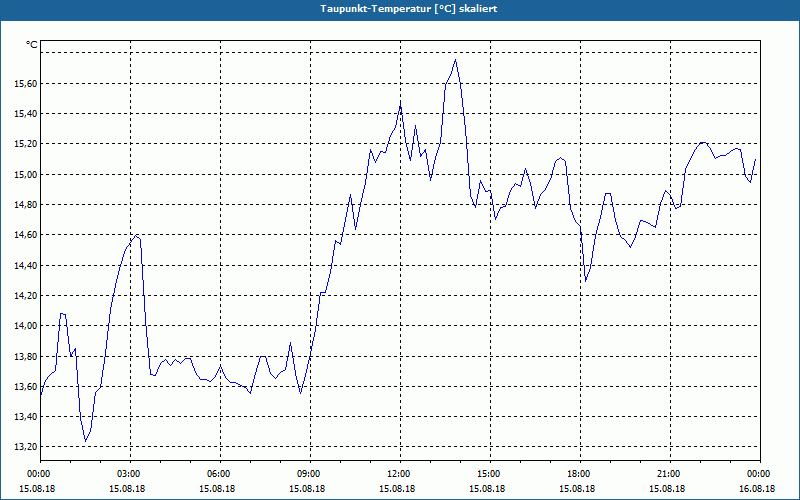Click the '00:00' label above date 16.08.18
Image resolution: width=800 pixels, height=500 pixels.
tap(760, 474)
